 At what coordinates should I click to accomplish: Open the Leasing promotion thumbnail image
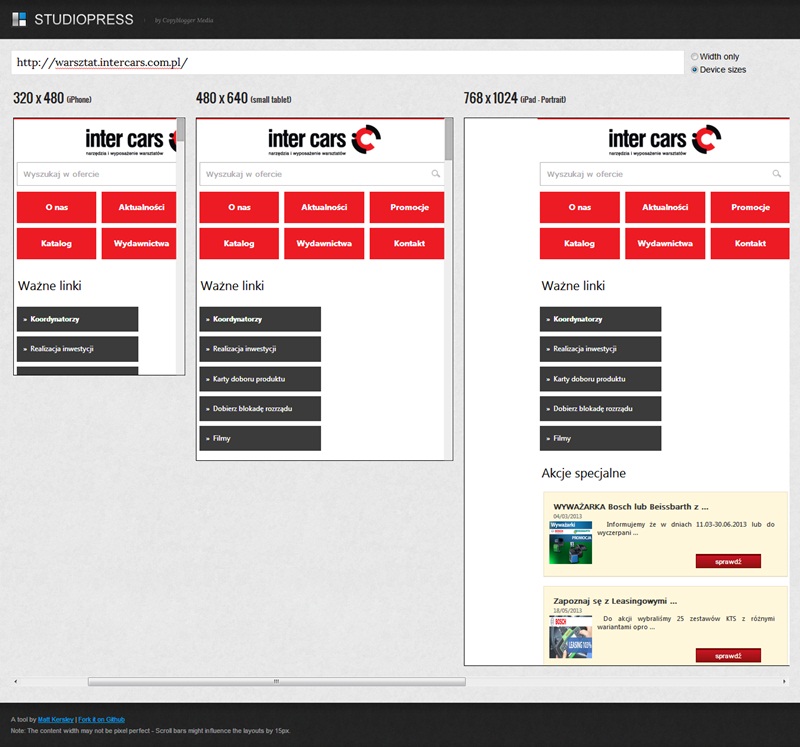point(570,636)
